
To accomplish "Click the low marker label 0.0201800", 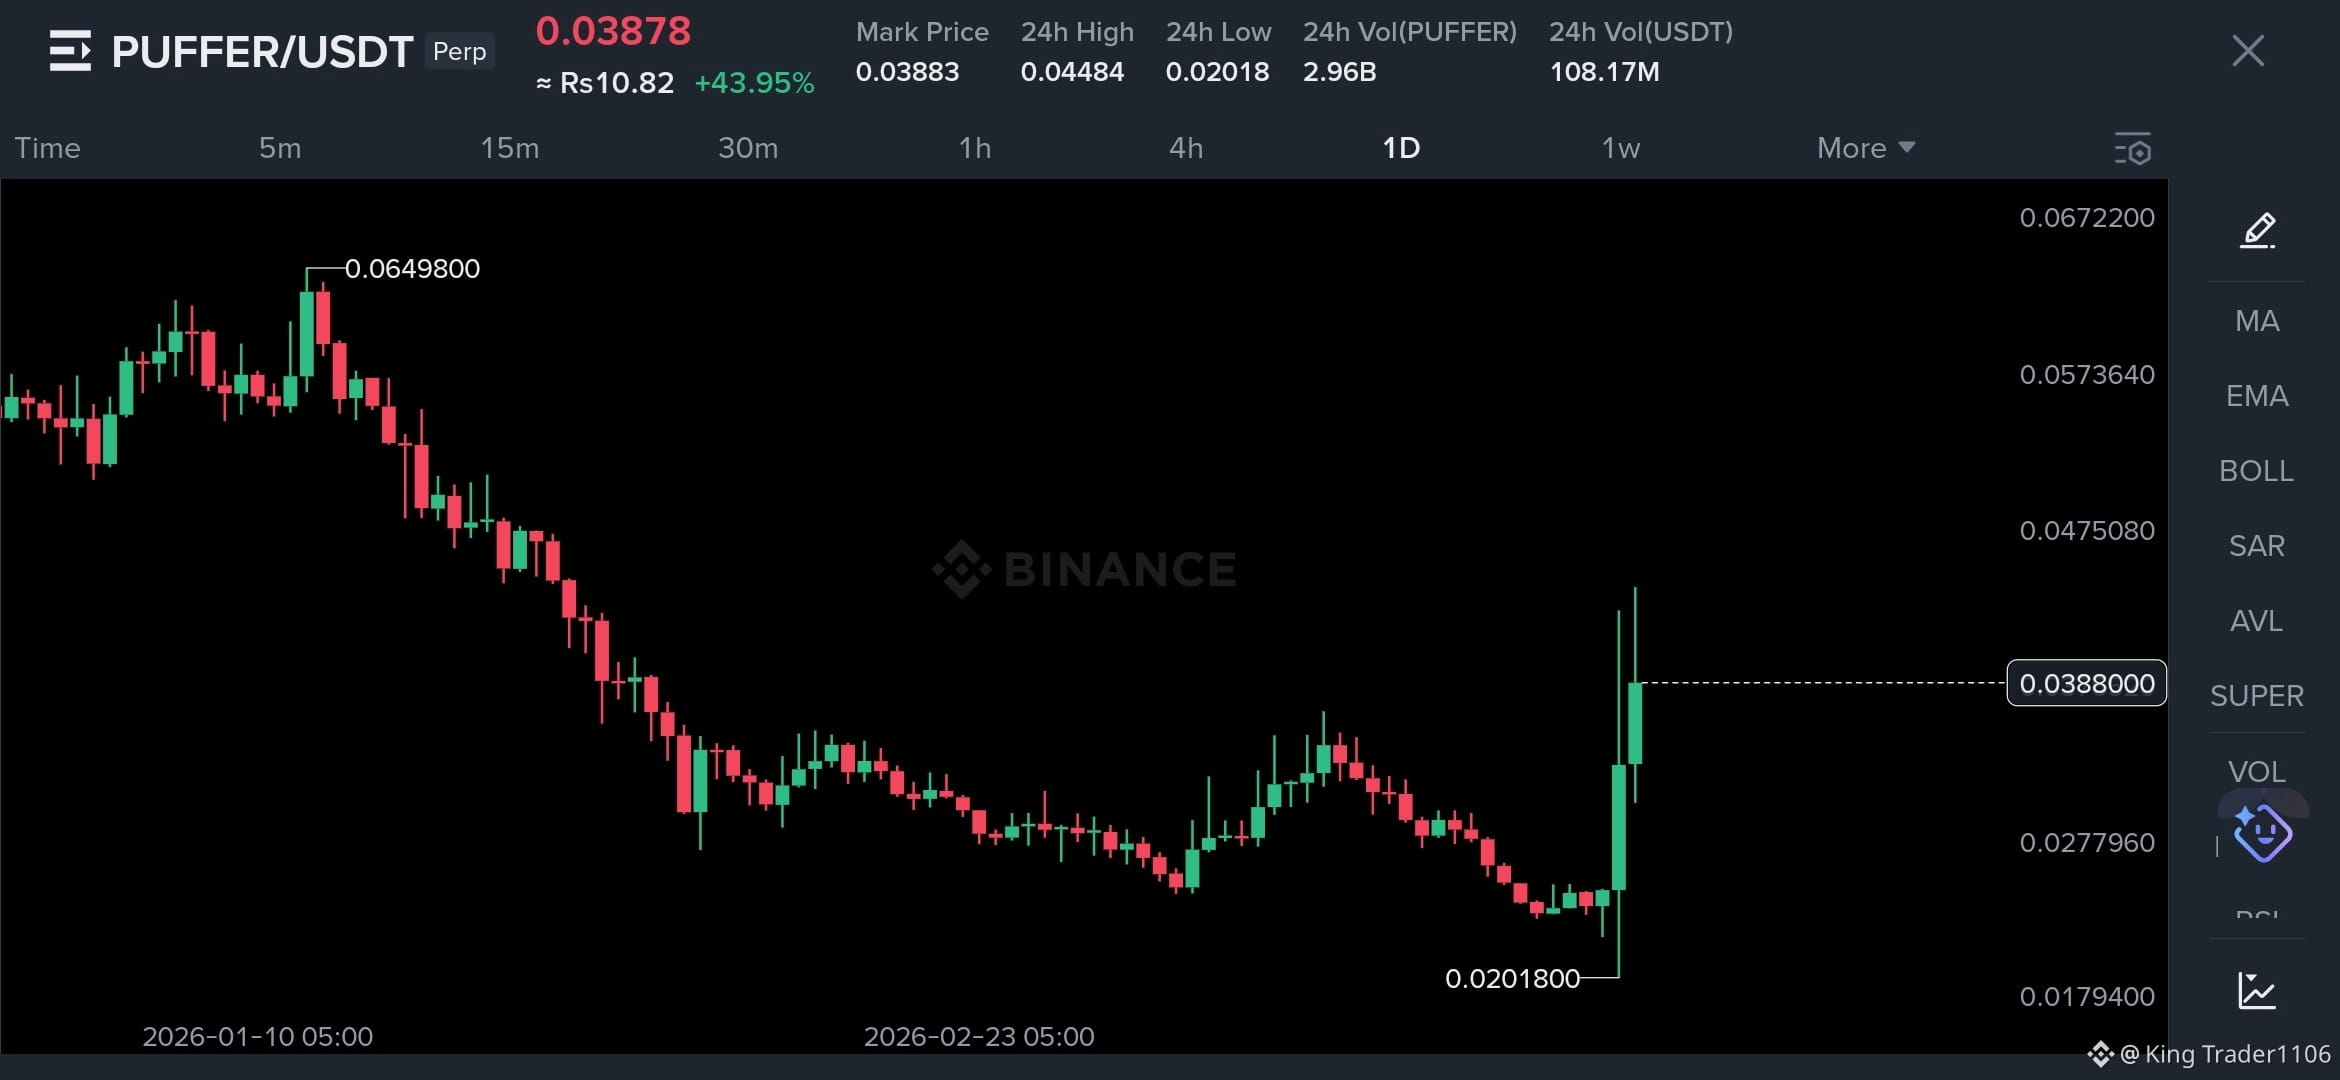I will point(1512,978).
